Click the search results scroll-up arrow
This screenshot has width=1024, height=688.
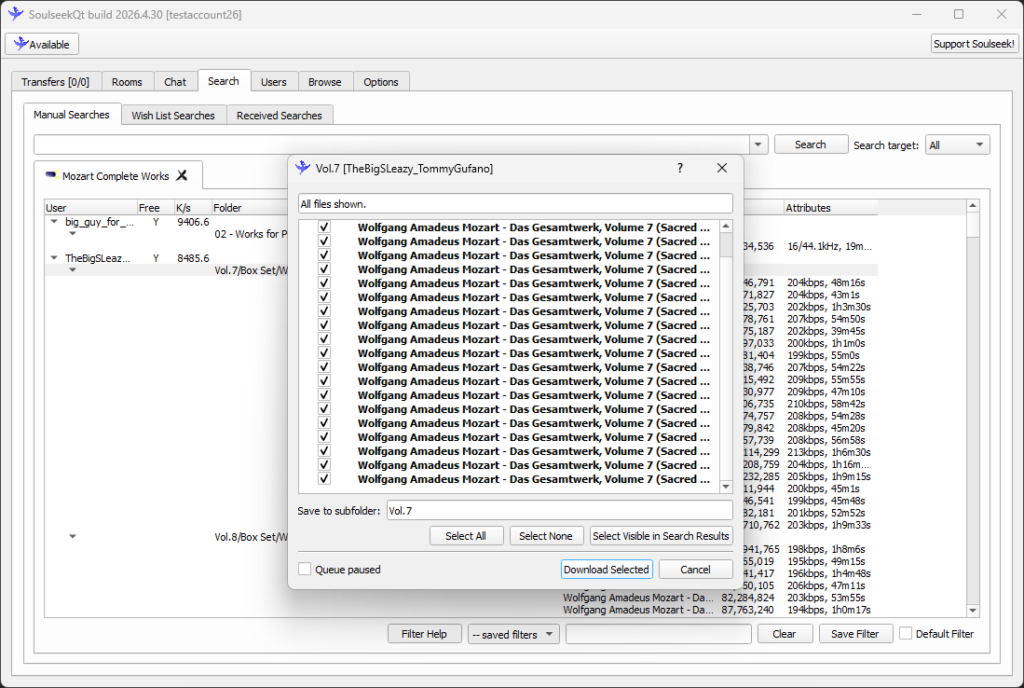tap(973, 206)
